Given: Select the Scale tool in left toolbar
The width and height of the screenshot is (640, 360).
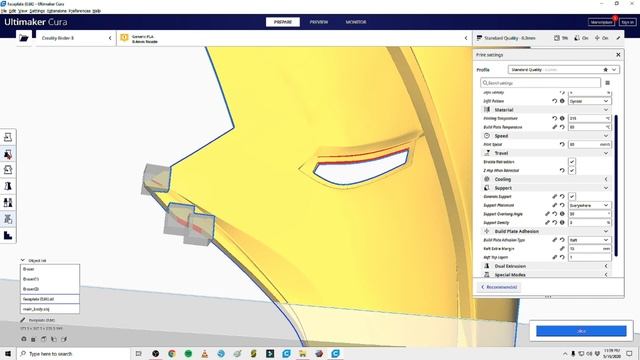Looking at the screenshot, I should (x=8, y=154).
